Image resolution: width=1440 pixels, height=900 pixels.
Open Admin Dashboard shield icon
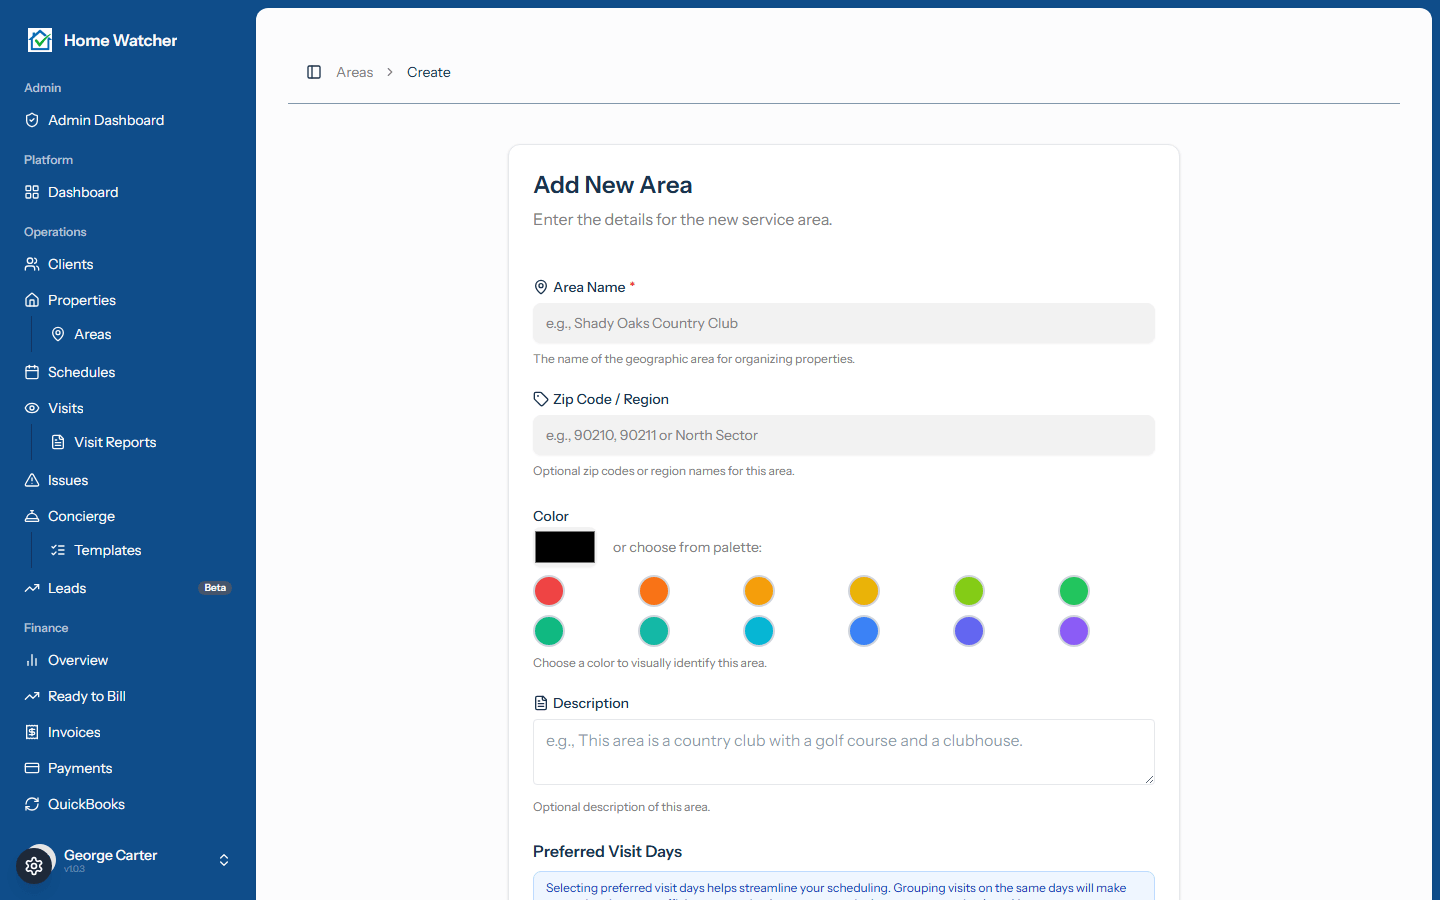coord(32,120)
